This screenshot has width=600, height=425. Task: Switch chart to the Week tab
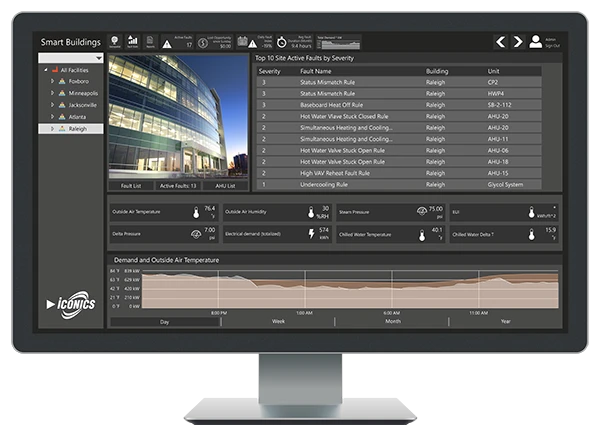[278, 321]
